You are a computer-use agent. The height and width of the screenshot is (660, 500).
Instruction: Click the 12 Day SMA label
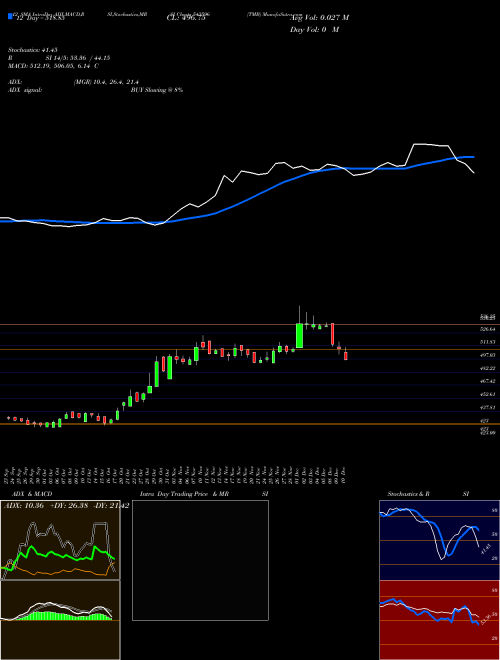coord(39,18)
